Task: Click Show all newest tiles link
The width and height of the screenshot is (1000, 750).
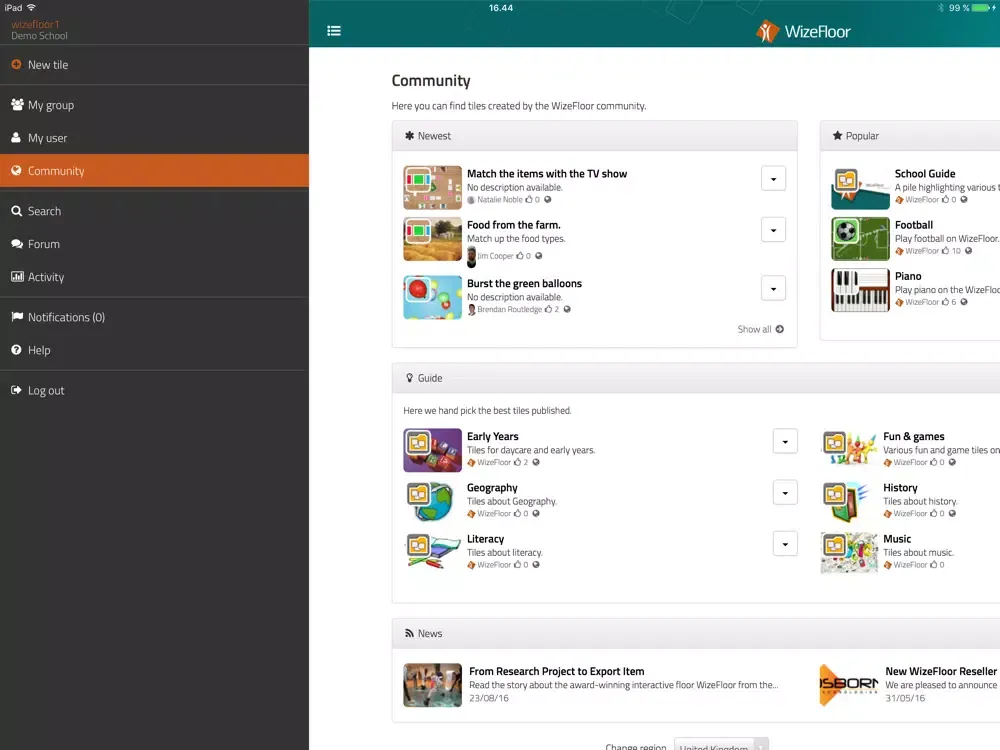Action: (760, 329)
